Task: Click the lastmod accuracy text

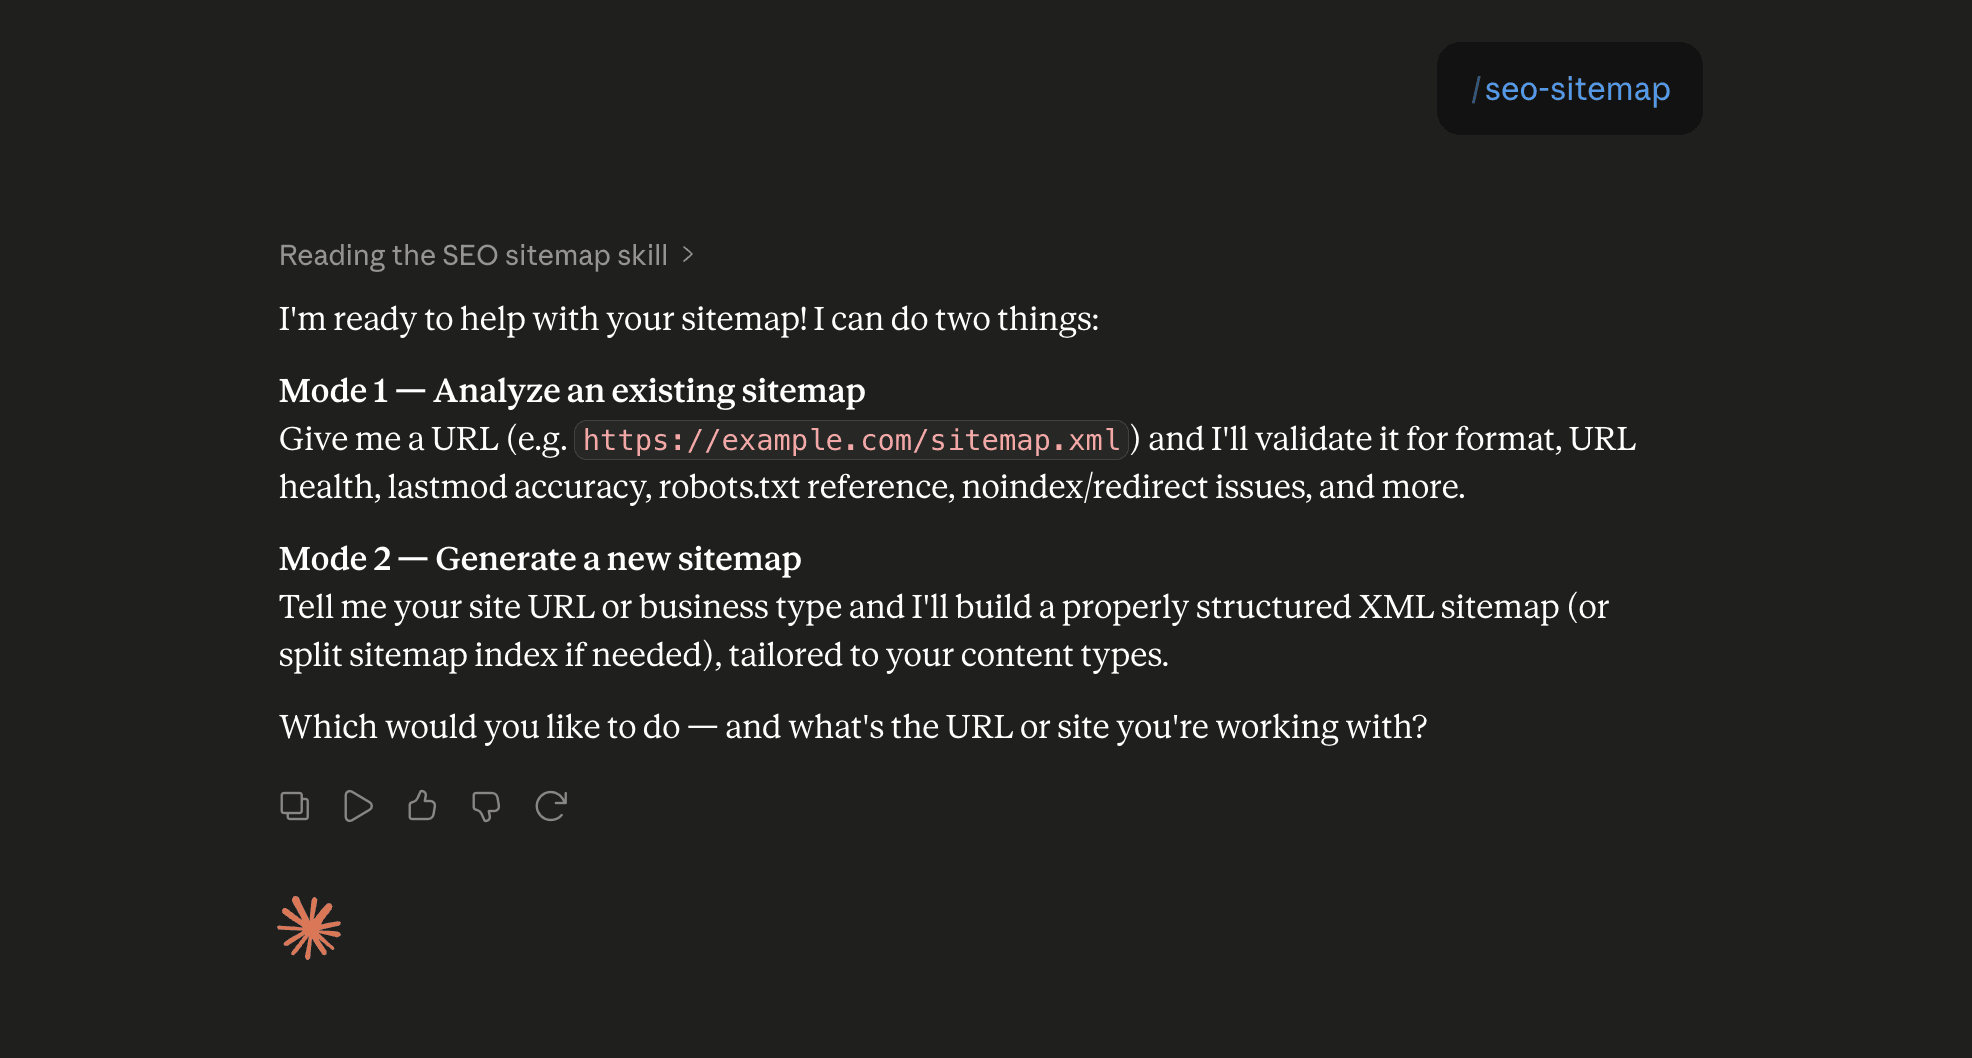Action: pyautogui.click(x=518, y=487)
